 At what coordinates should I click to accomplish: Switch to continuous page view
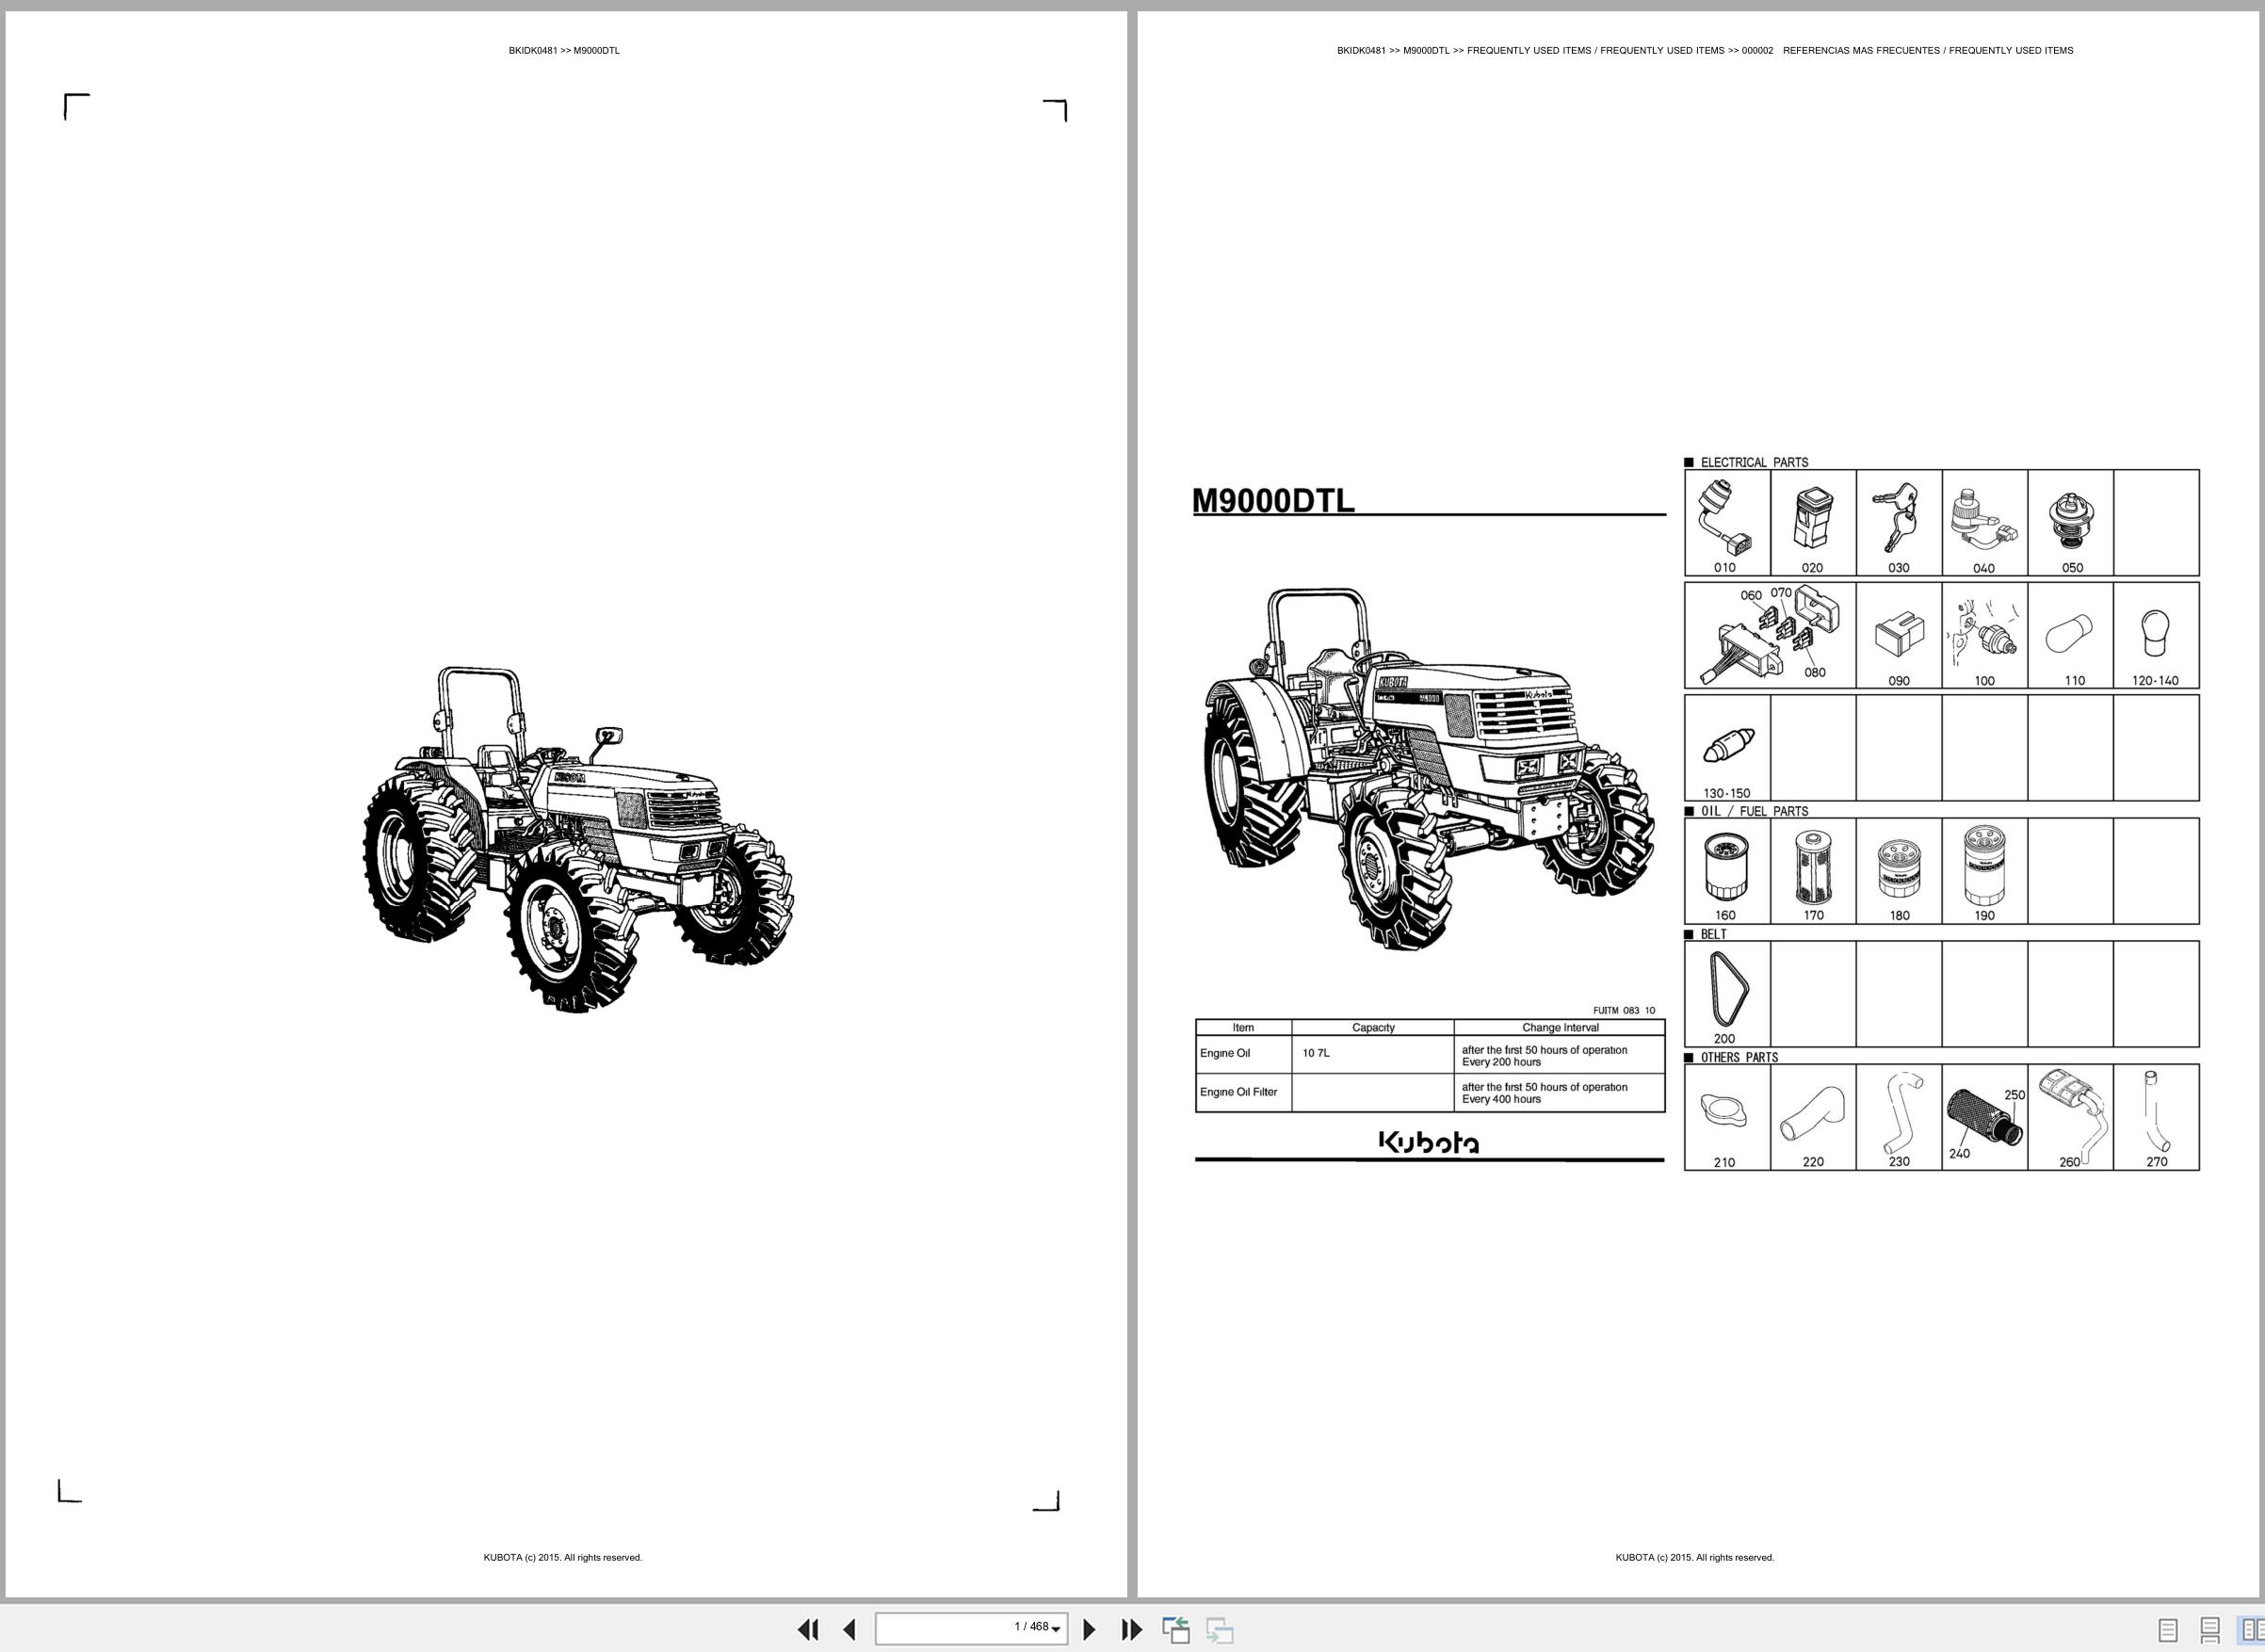tap(2210, 1631)
